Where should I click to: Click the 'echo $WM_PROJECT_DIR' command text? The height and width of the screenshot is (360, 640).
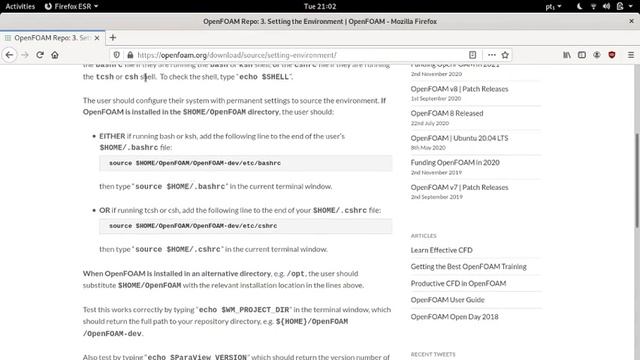(x=244, y=310)
